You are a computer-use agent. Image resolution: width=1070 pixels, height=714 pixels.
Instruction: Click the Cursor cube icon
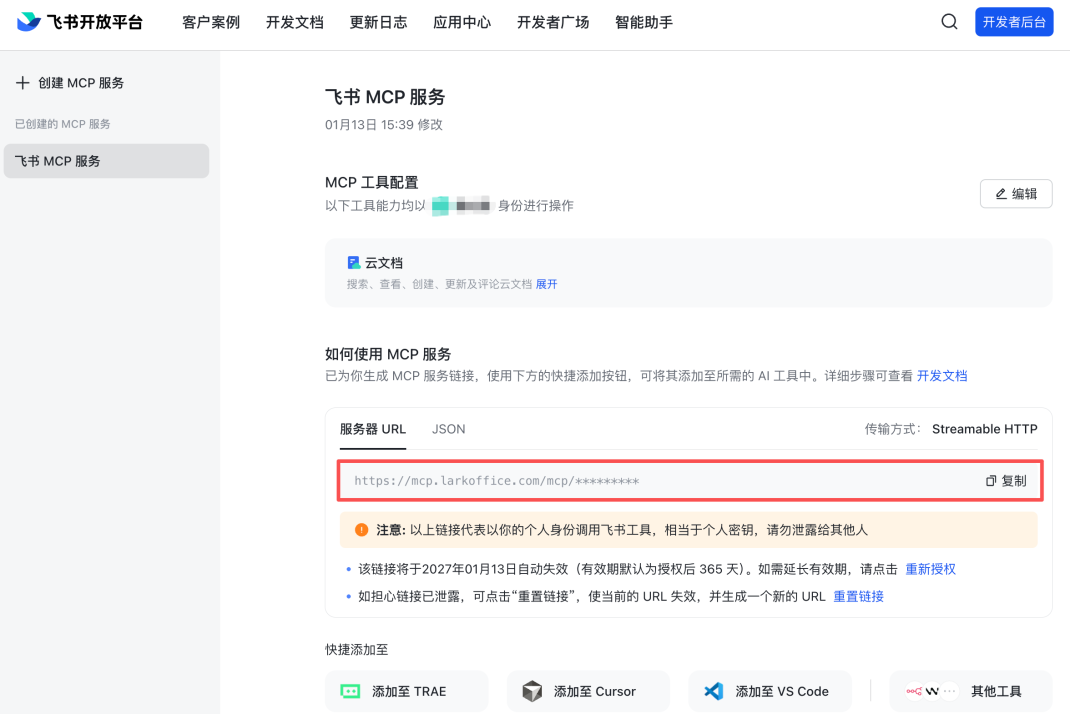pos(532,691)
